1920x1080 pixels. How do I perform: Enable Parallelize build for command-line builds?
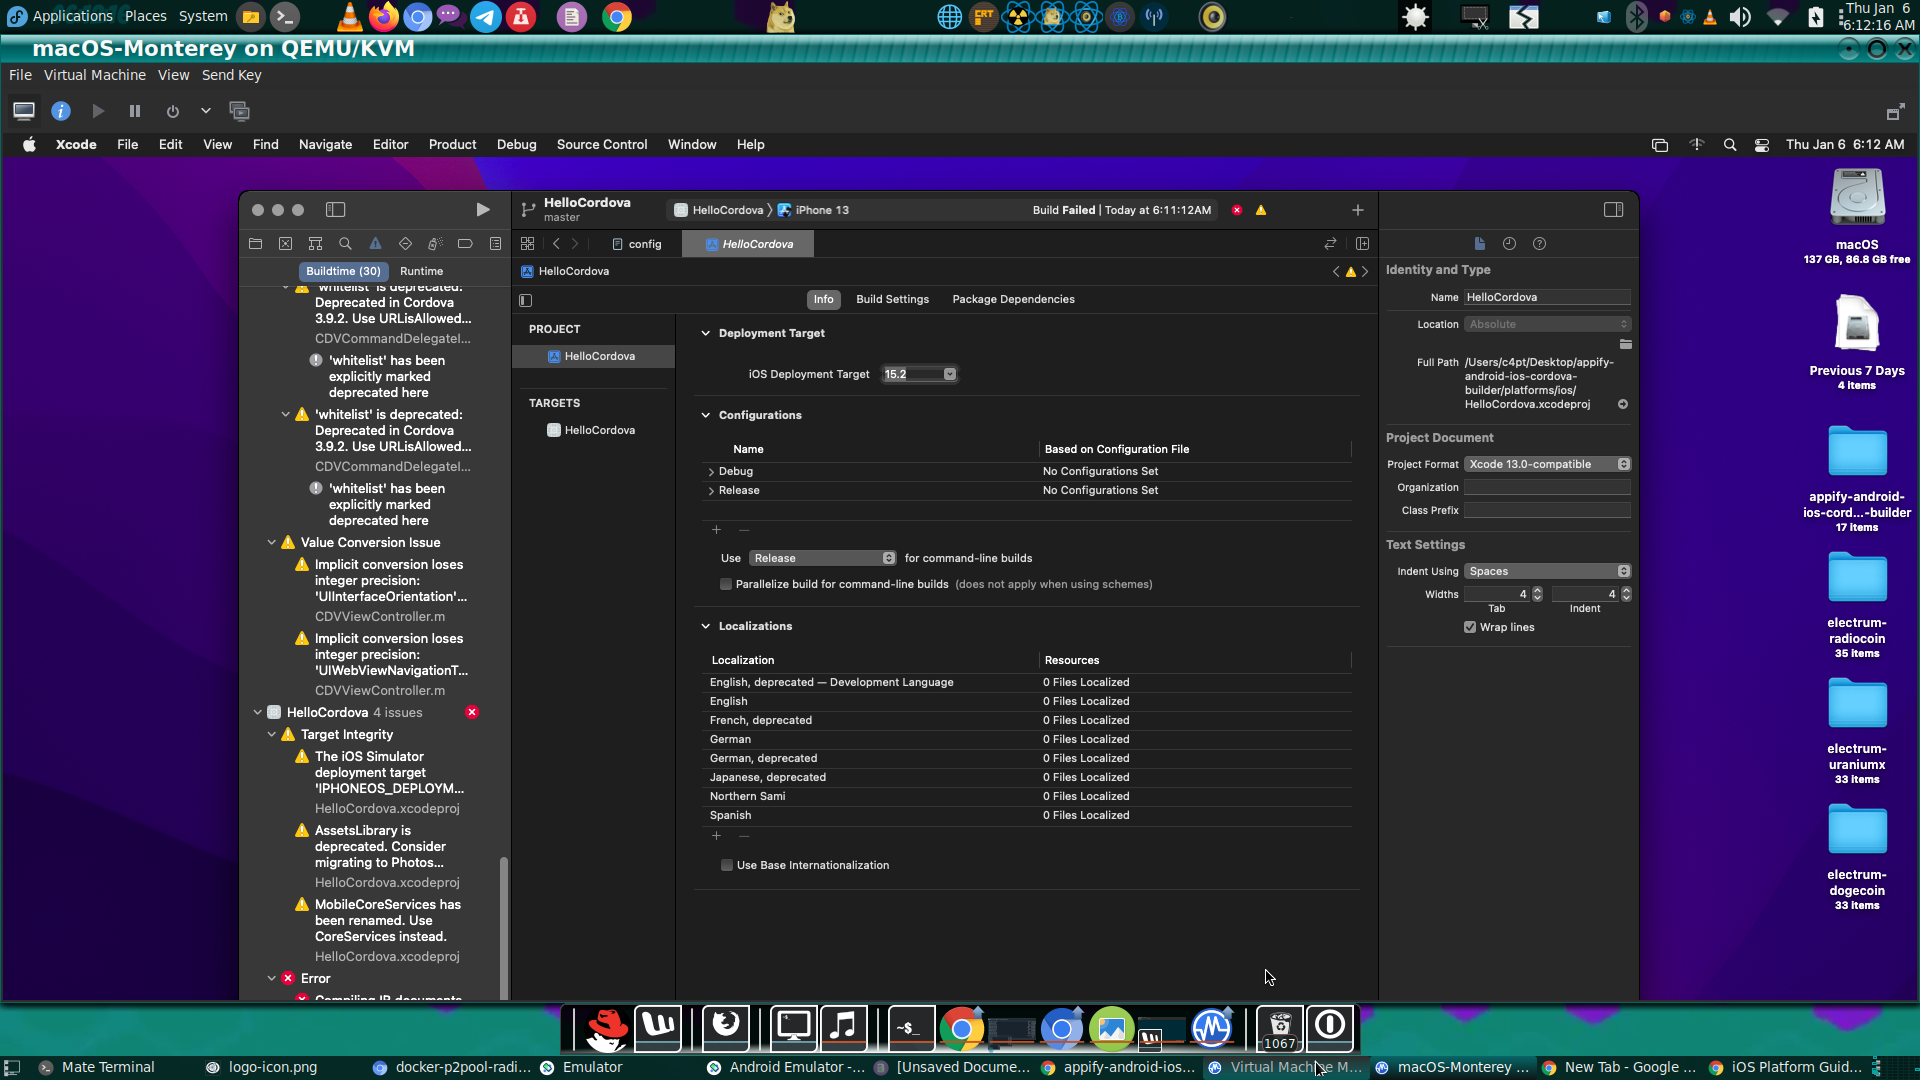[x=726, y=585]
